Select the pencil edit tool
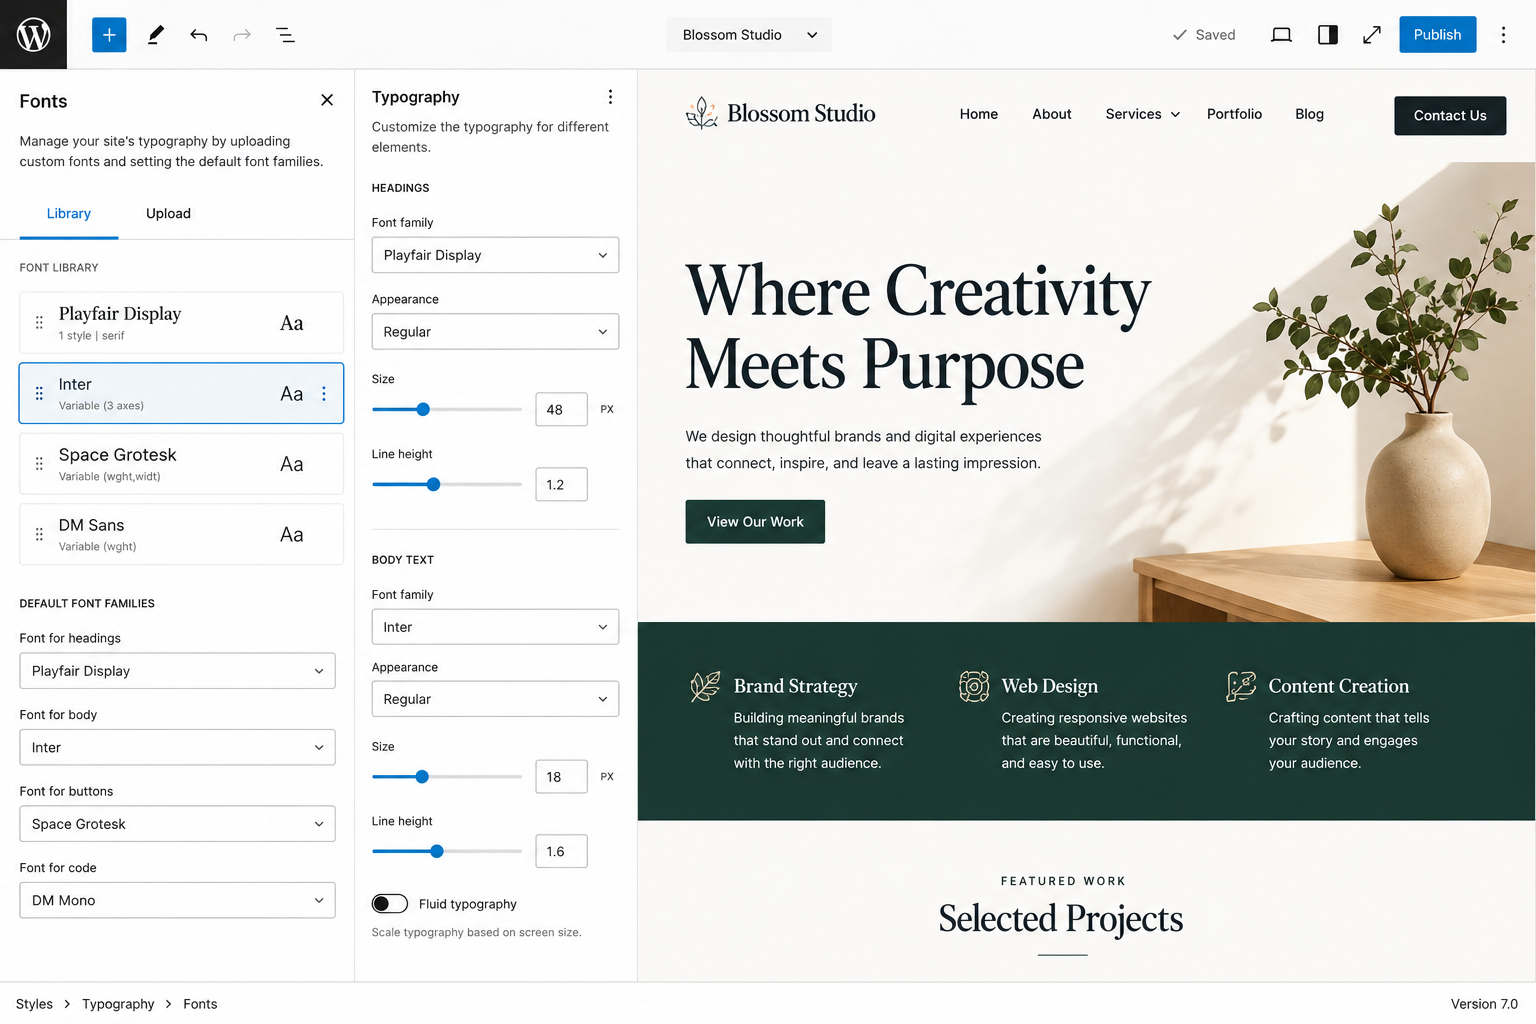Screen dimensions: 1536x1024 [x=156, y=35]
